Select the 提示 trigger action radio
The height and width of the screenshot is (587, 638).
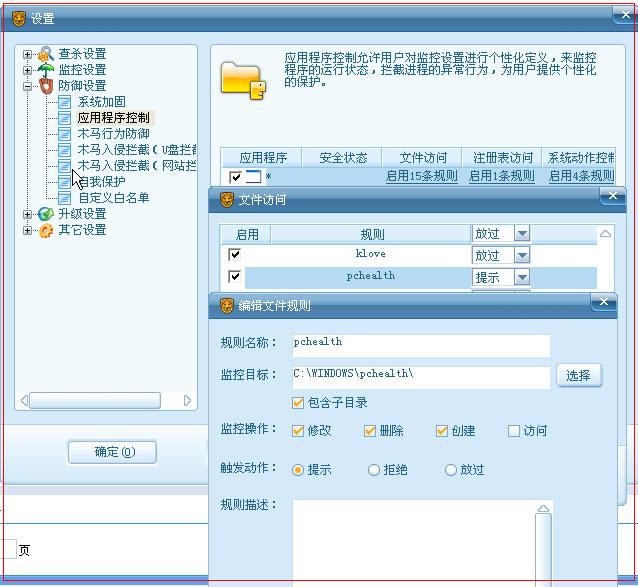point(298,470)
